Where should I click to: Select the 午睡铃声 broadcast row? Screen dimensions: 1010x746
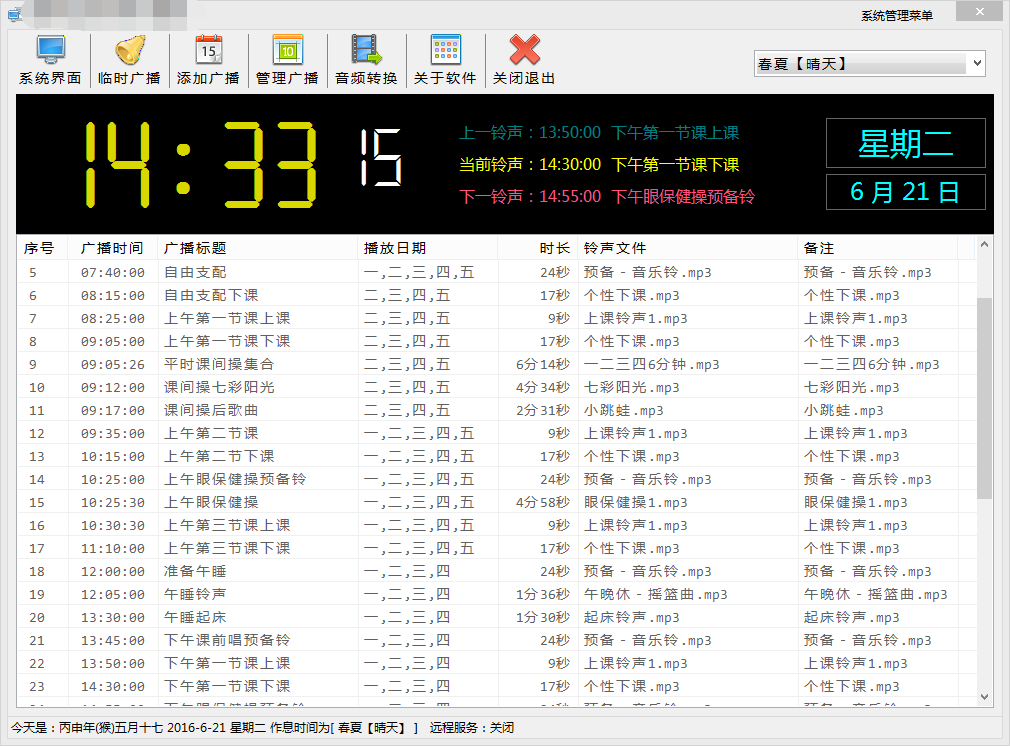tap(250, 594)
